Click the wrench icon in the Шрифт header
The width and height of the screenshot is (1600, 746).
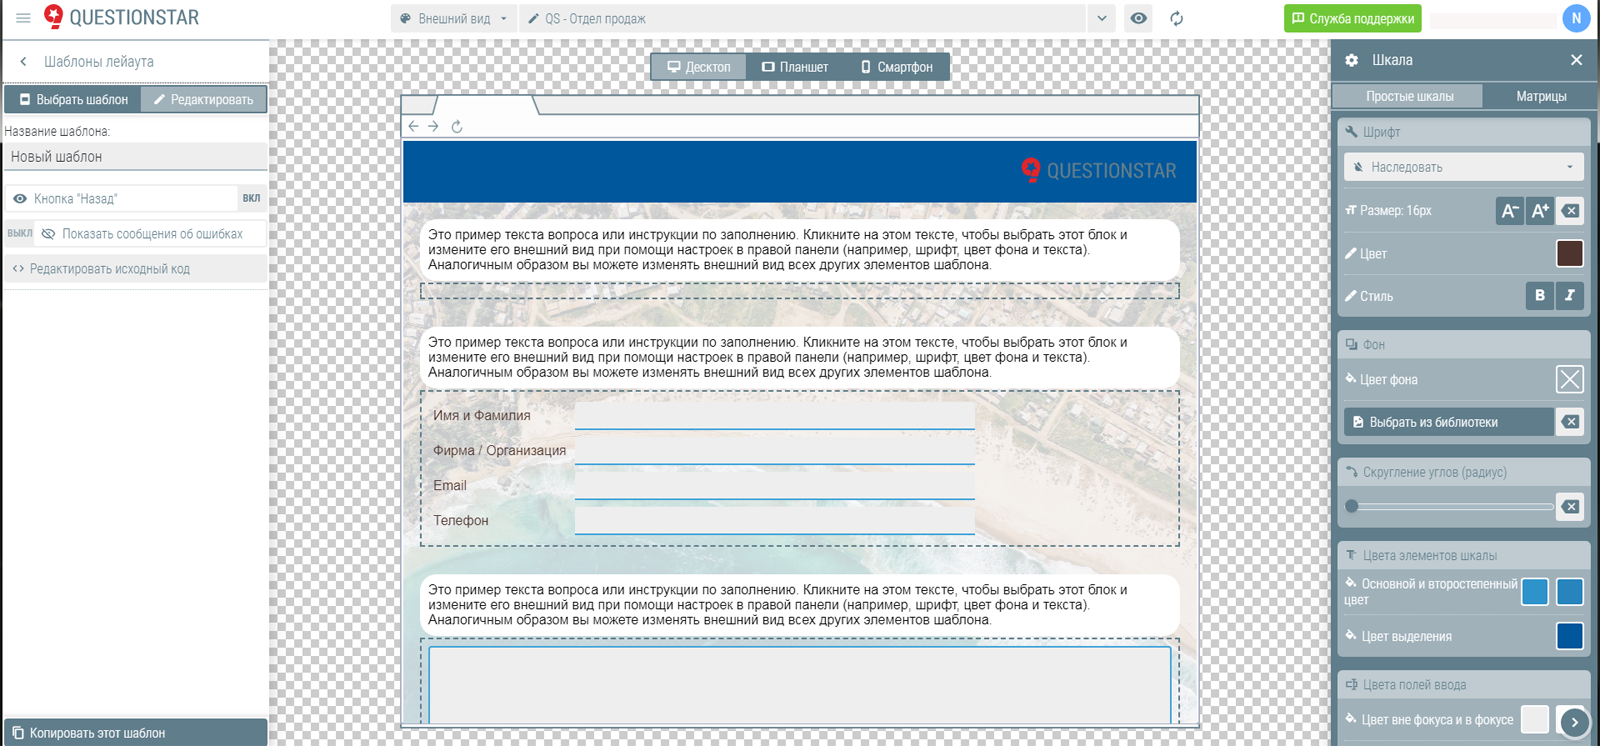(1352, 132)
